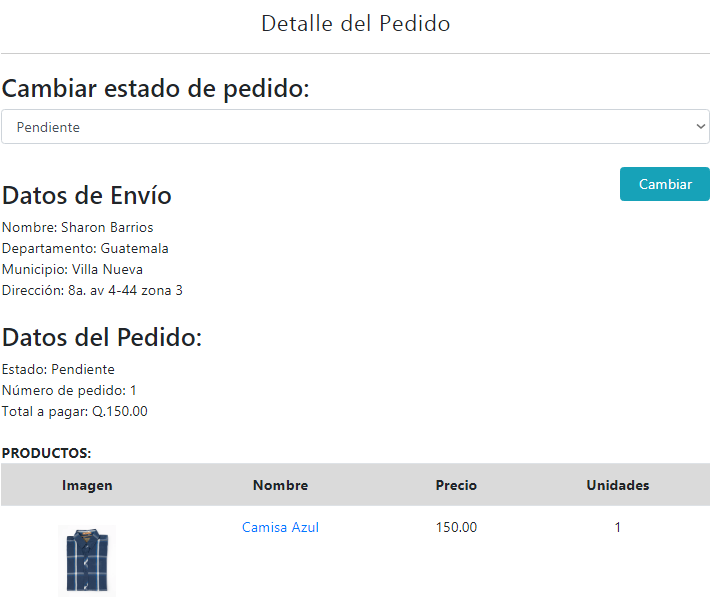Click the Dirección address line
Screen dimensions: 724x605
click(92, 290)
